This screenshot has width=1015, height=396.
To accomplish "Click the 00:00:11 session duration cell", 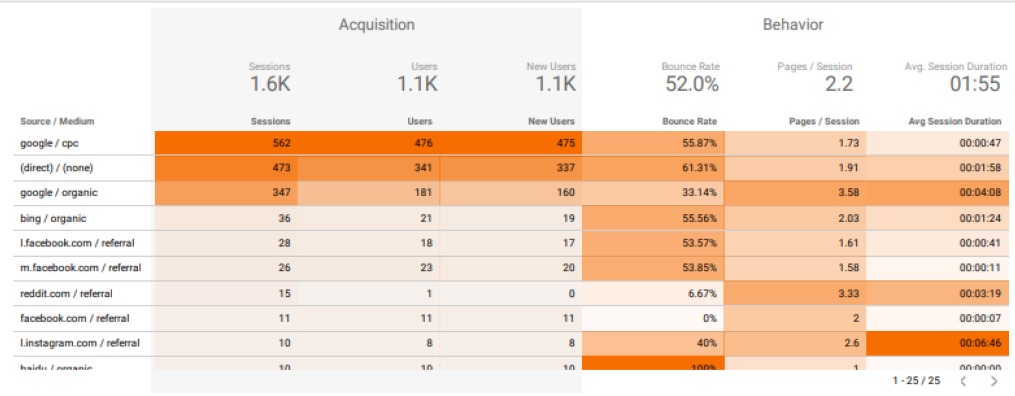I will click(x=938, y=268).
